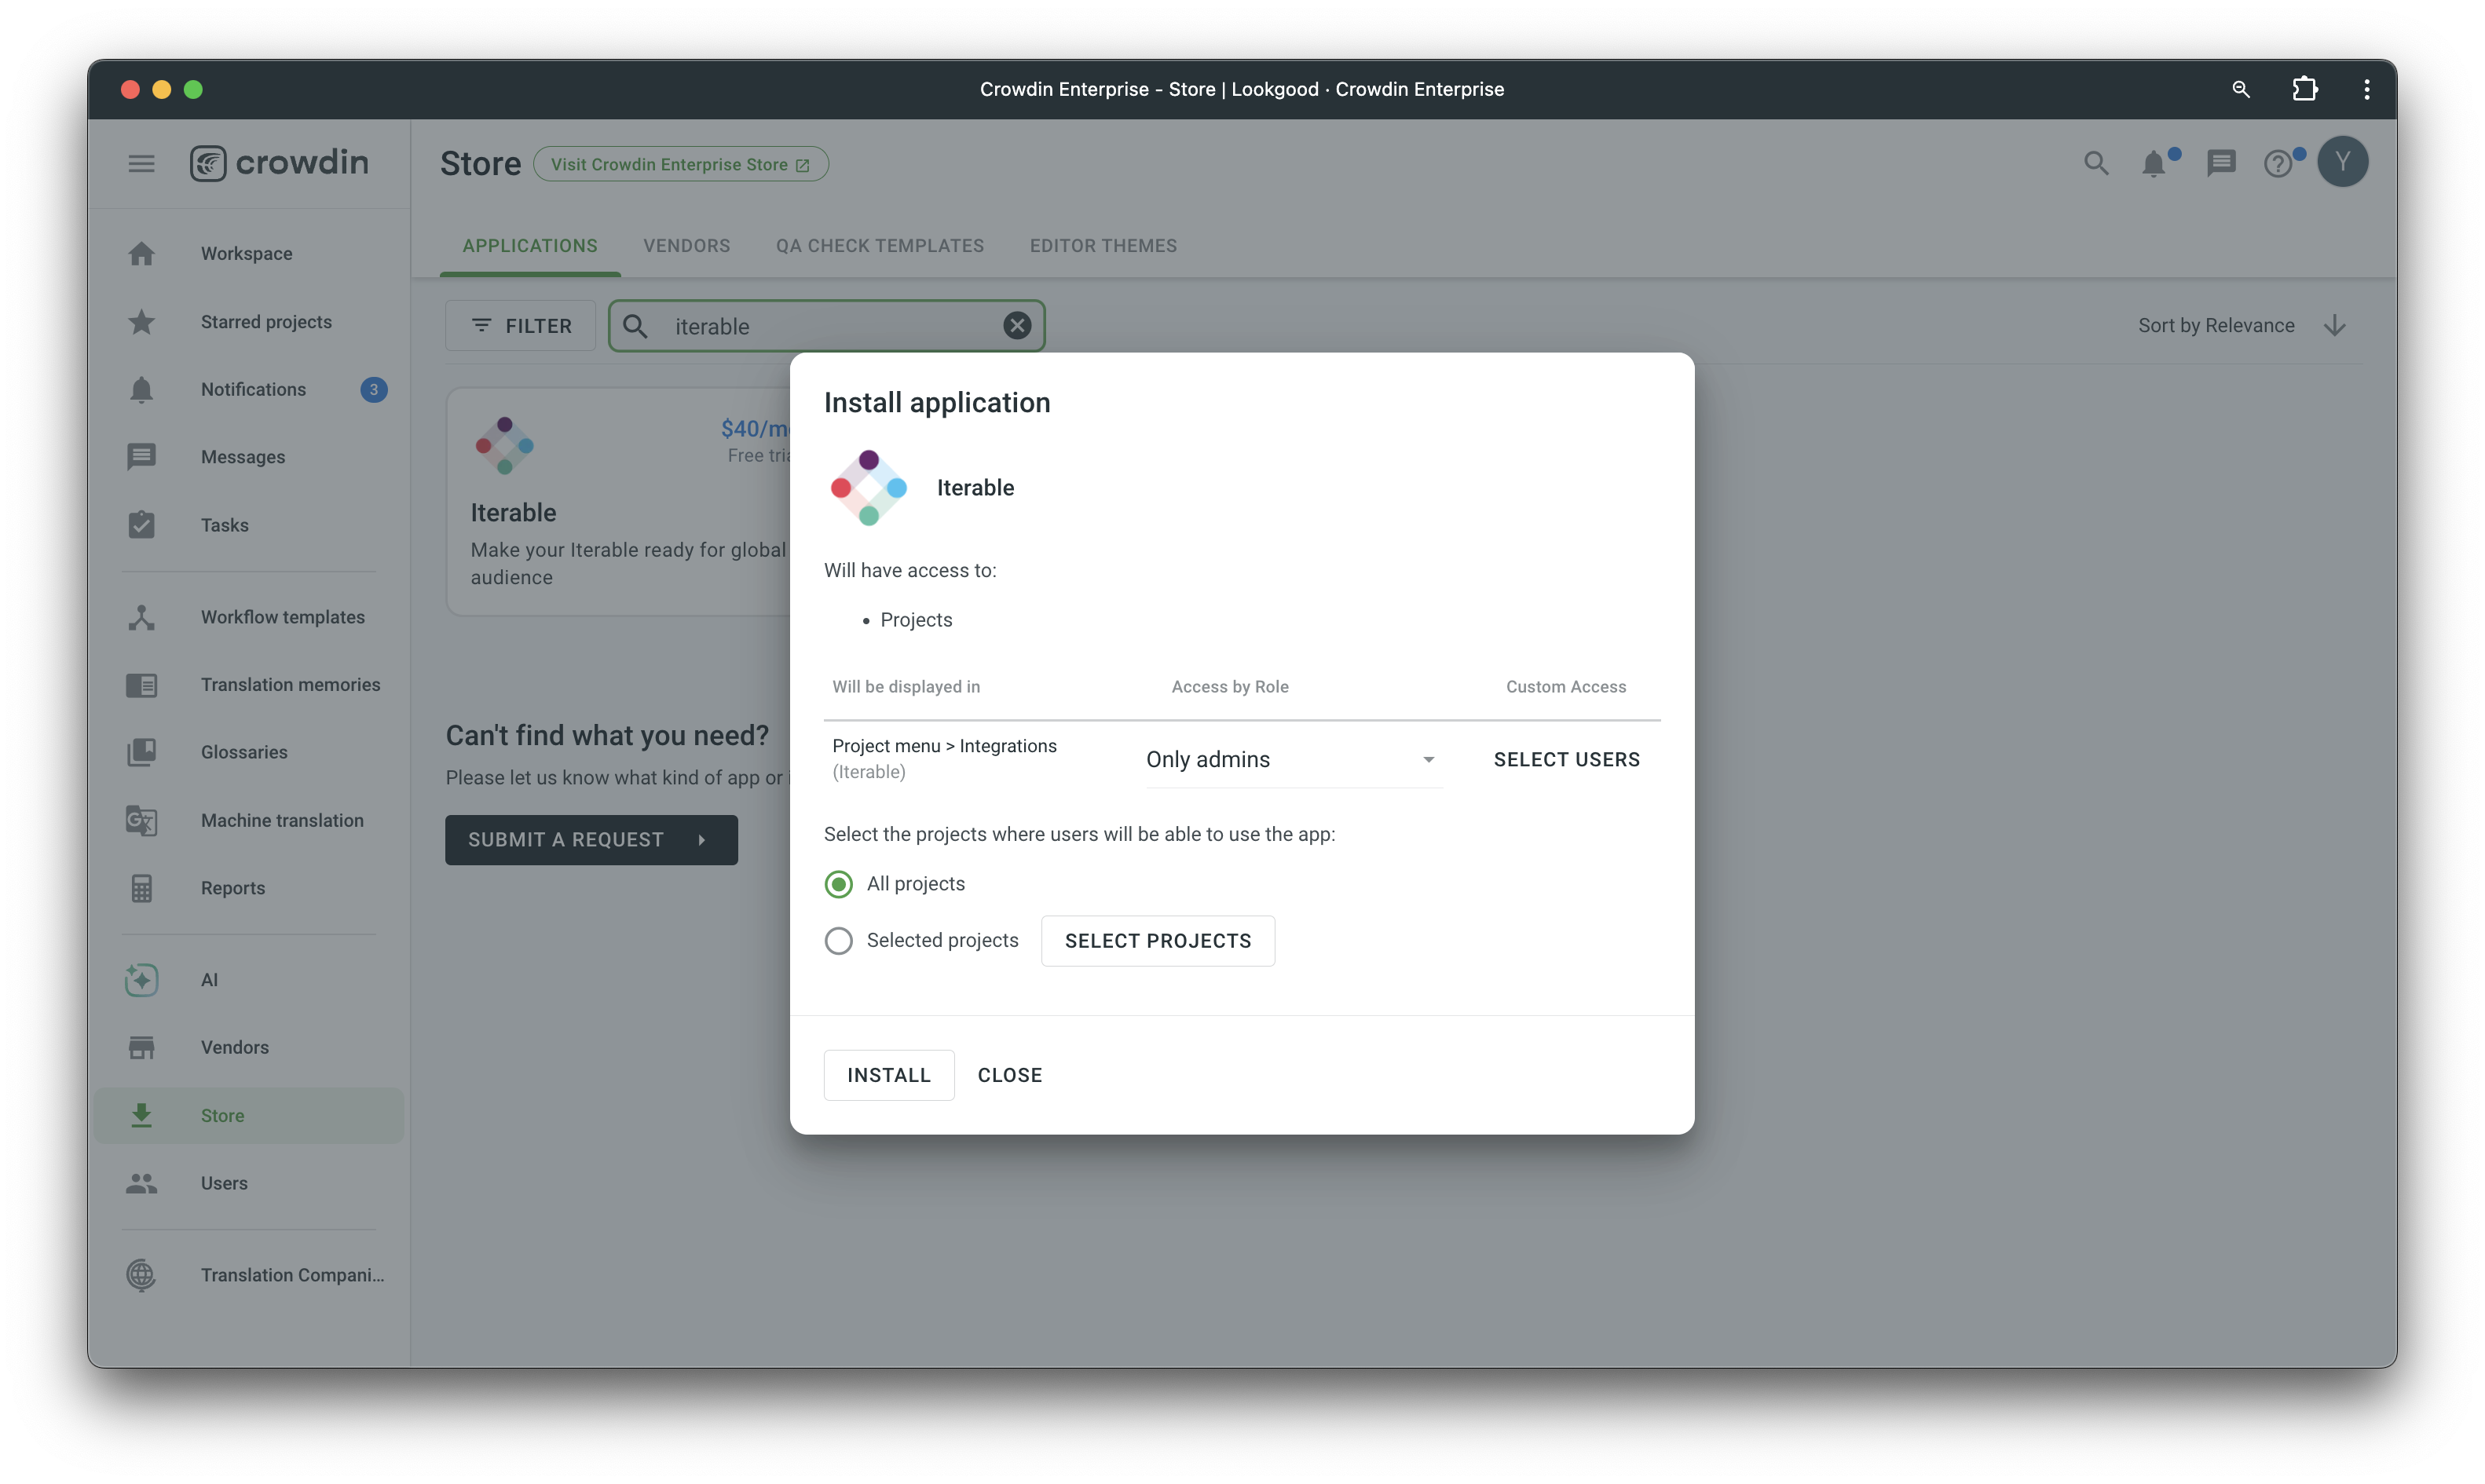Open Reports calculator icon

click(x=141, y=888)
